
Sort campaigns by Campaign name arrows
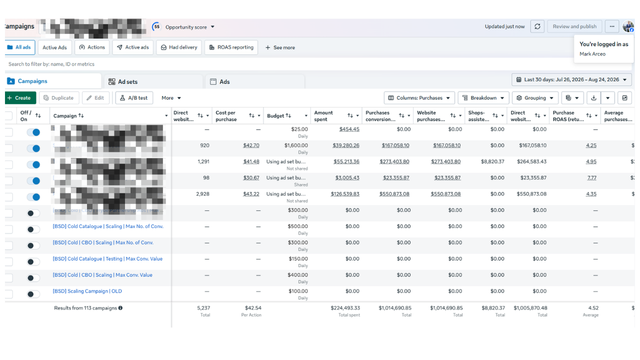point(81,116)
